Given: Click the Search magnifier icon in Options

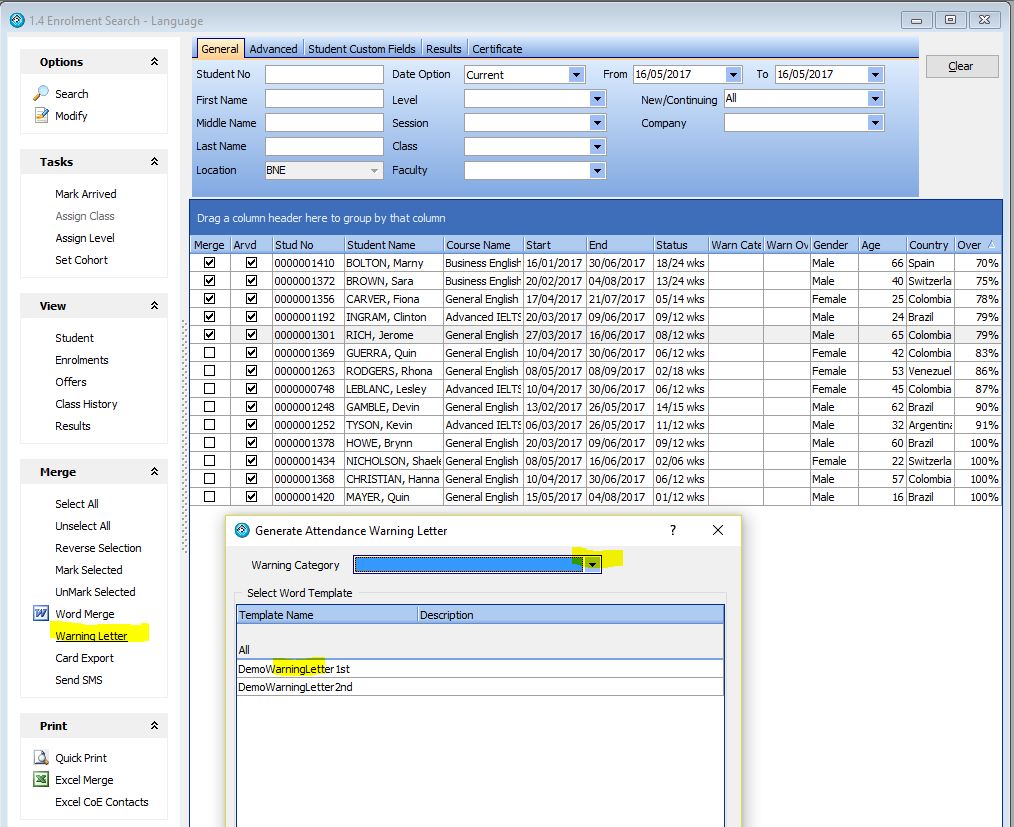Looking at the screenshot, I should (x=41, y=93).
